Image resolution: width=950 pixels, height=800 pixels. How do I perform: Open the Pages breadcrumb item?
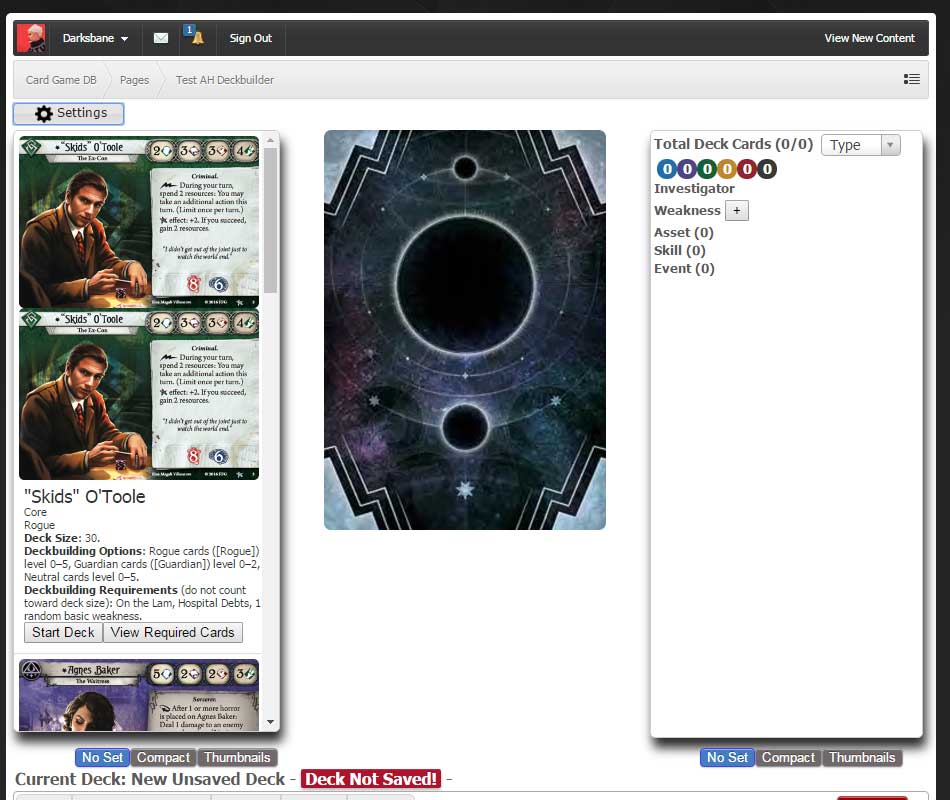[134, 80]
